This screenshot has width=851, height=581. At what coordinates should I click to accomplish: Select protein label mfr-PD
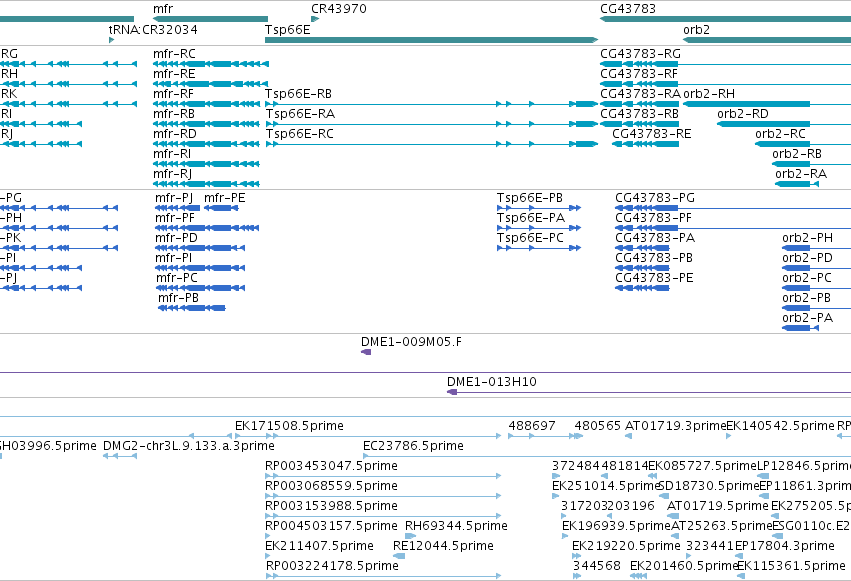pyautogui.click(x=176, y=238)
